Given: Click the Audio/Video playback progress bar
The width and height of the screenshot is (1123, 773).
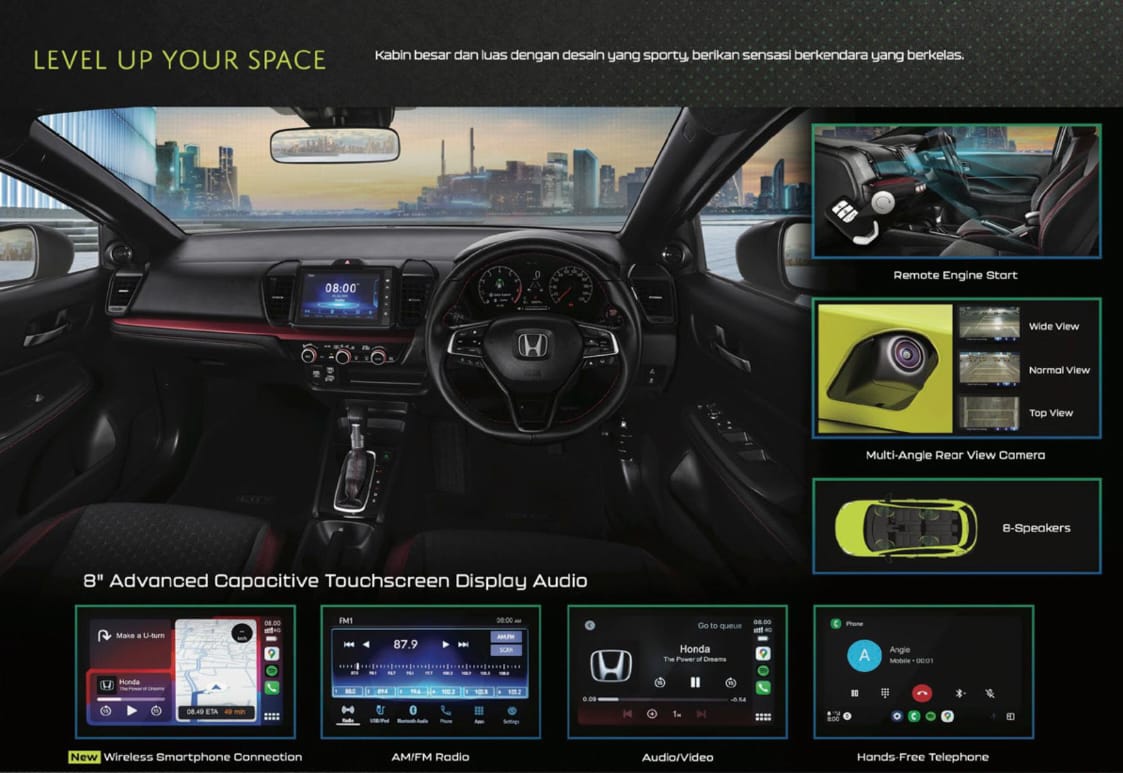Looking at the screenshot, I should pyautogui.click(x=664, y=698).
